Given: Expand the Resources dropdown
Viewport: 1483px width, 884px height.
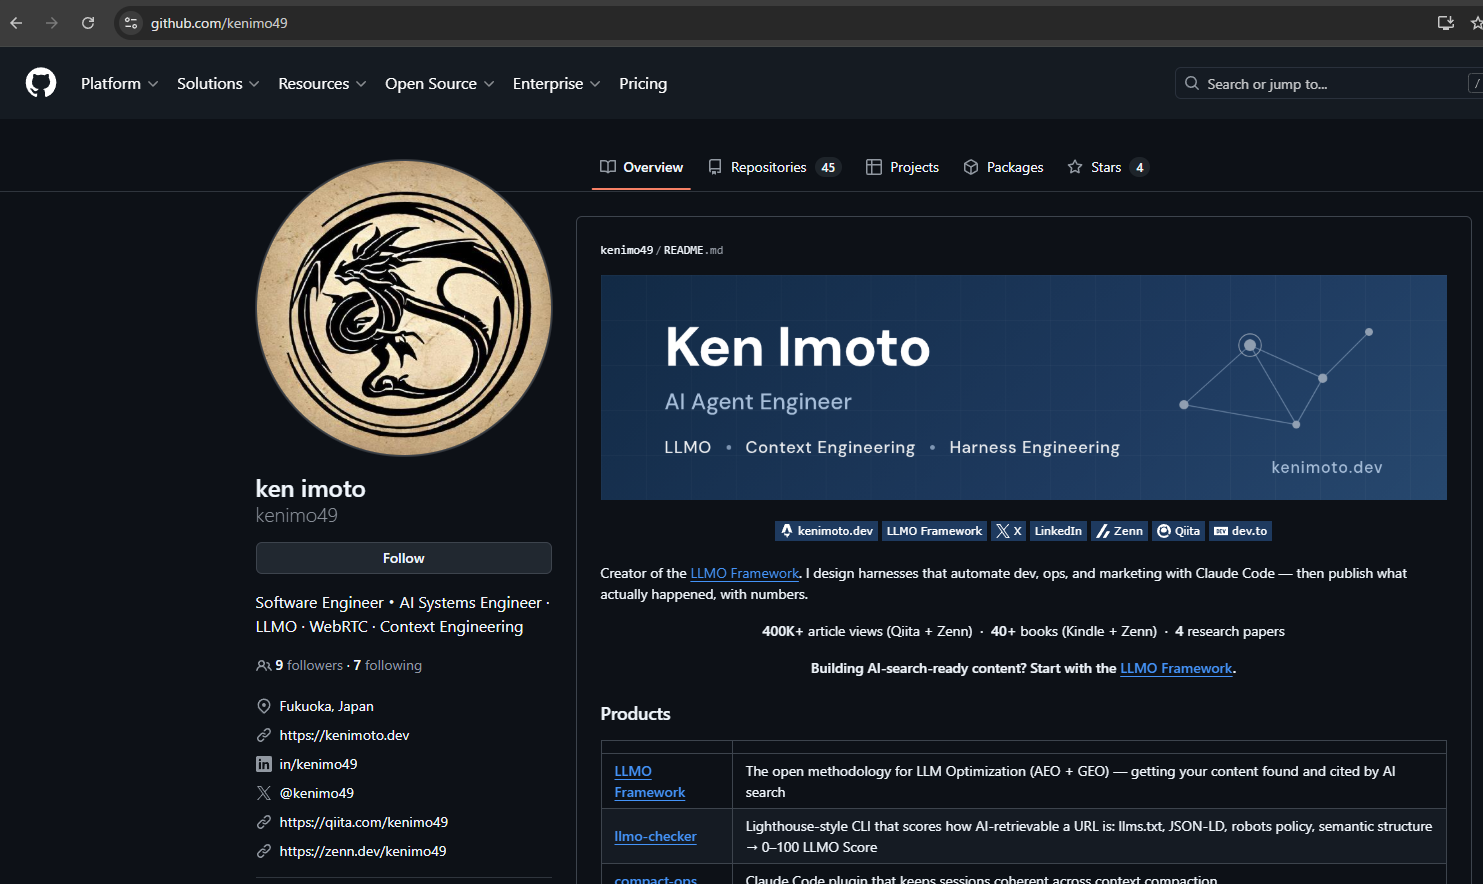Looking at the screenshot, I should (322, 84).
